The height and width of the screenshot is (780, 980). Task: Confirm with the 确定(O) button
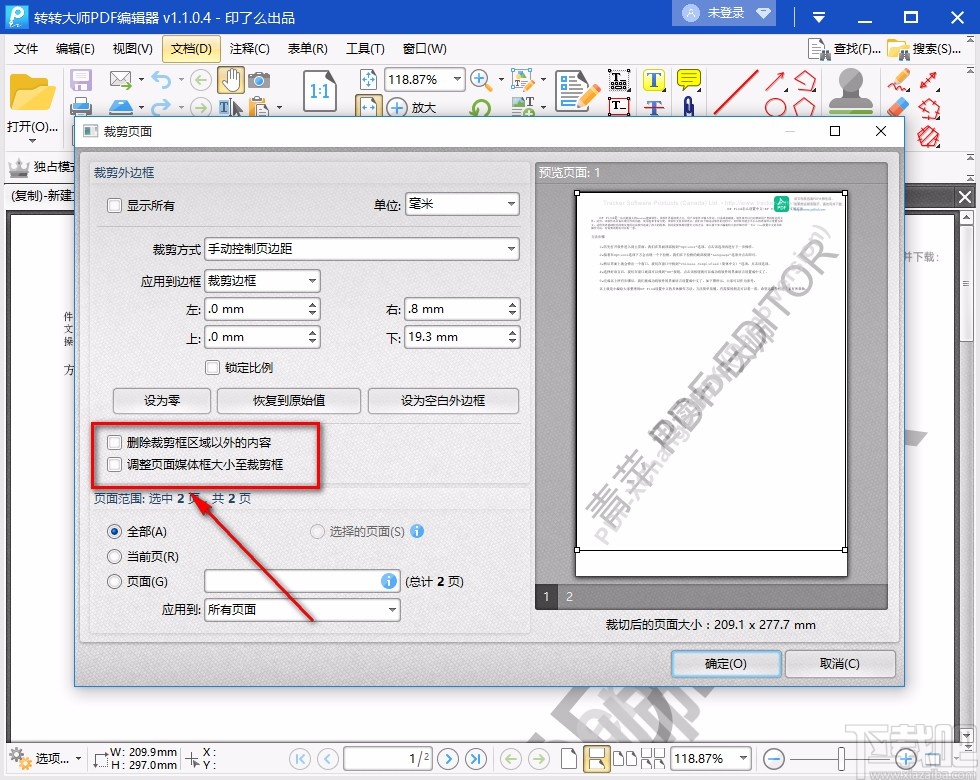726,664
